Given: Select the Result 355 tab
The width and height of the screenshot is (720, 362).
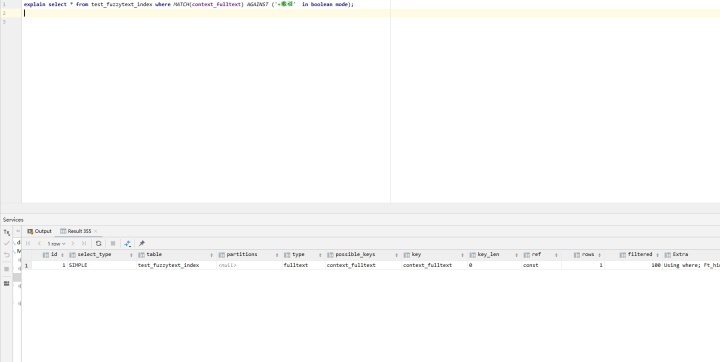Looking at the screenshot, I should (76, 231).
